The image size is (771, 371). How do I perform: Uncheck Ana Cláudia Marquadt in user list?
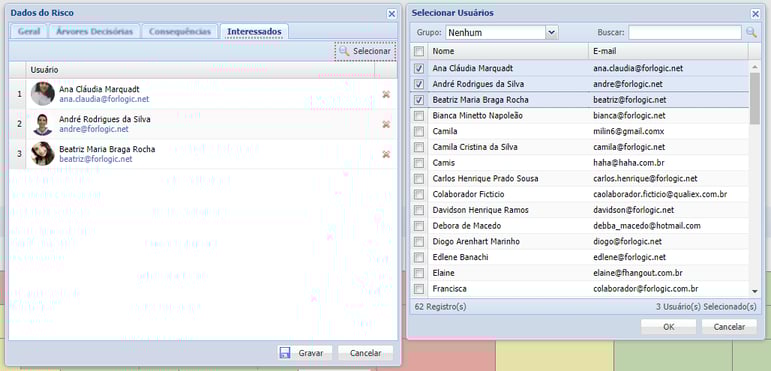419,68
